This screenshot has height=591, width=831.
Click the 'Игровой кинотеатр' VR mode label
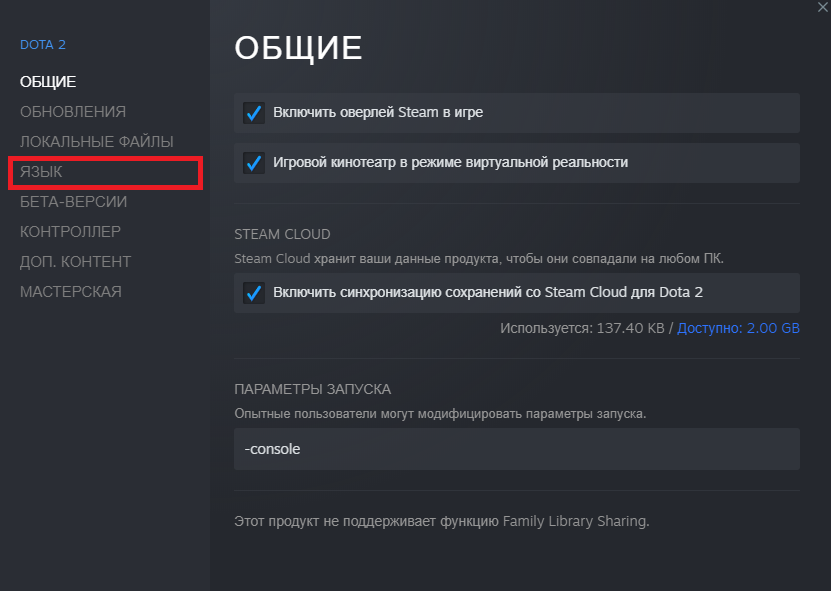(x=450, y=162)
